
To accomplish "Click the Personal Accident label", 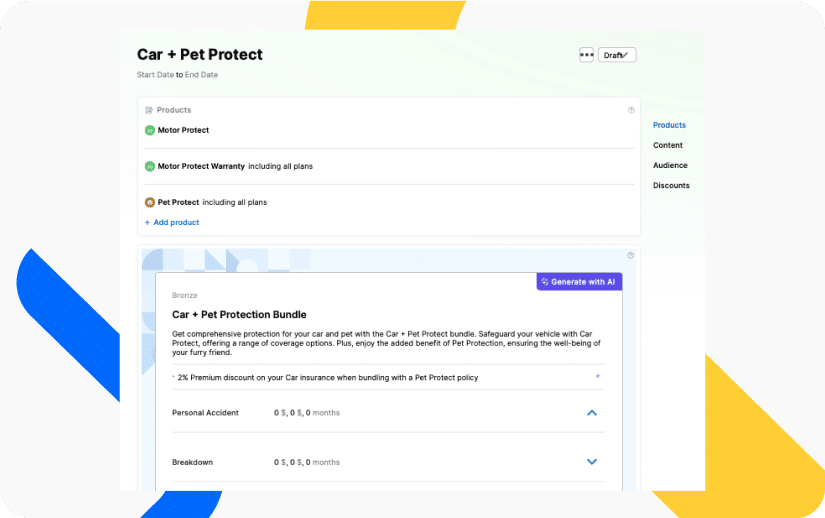I will (205, 413).
